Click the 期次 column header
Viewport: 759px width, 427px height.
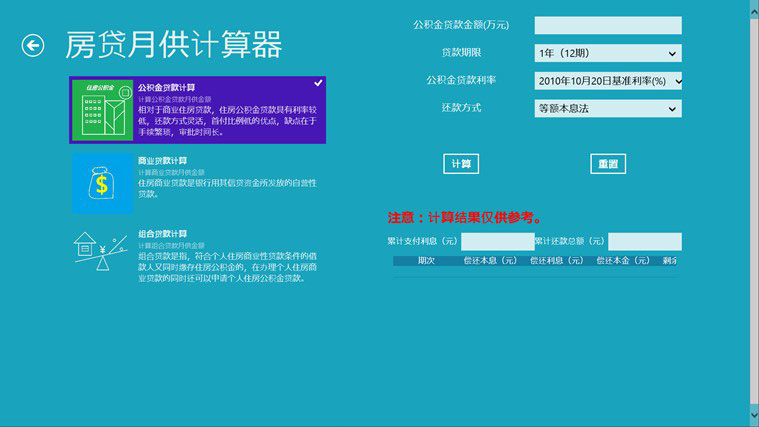pyautogui.click(x=426, y=260)
